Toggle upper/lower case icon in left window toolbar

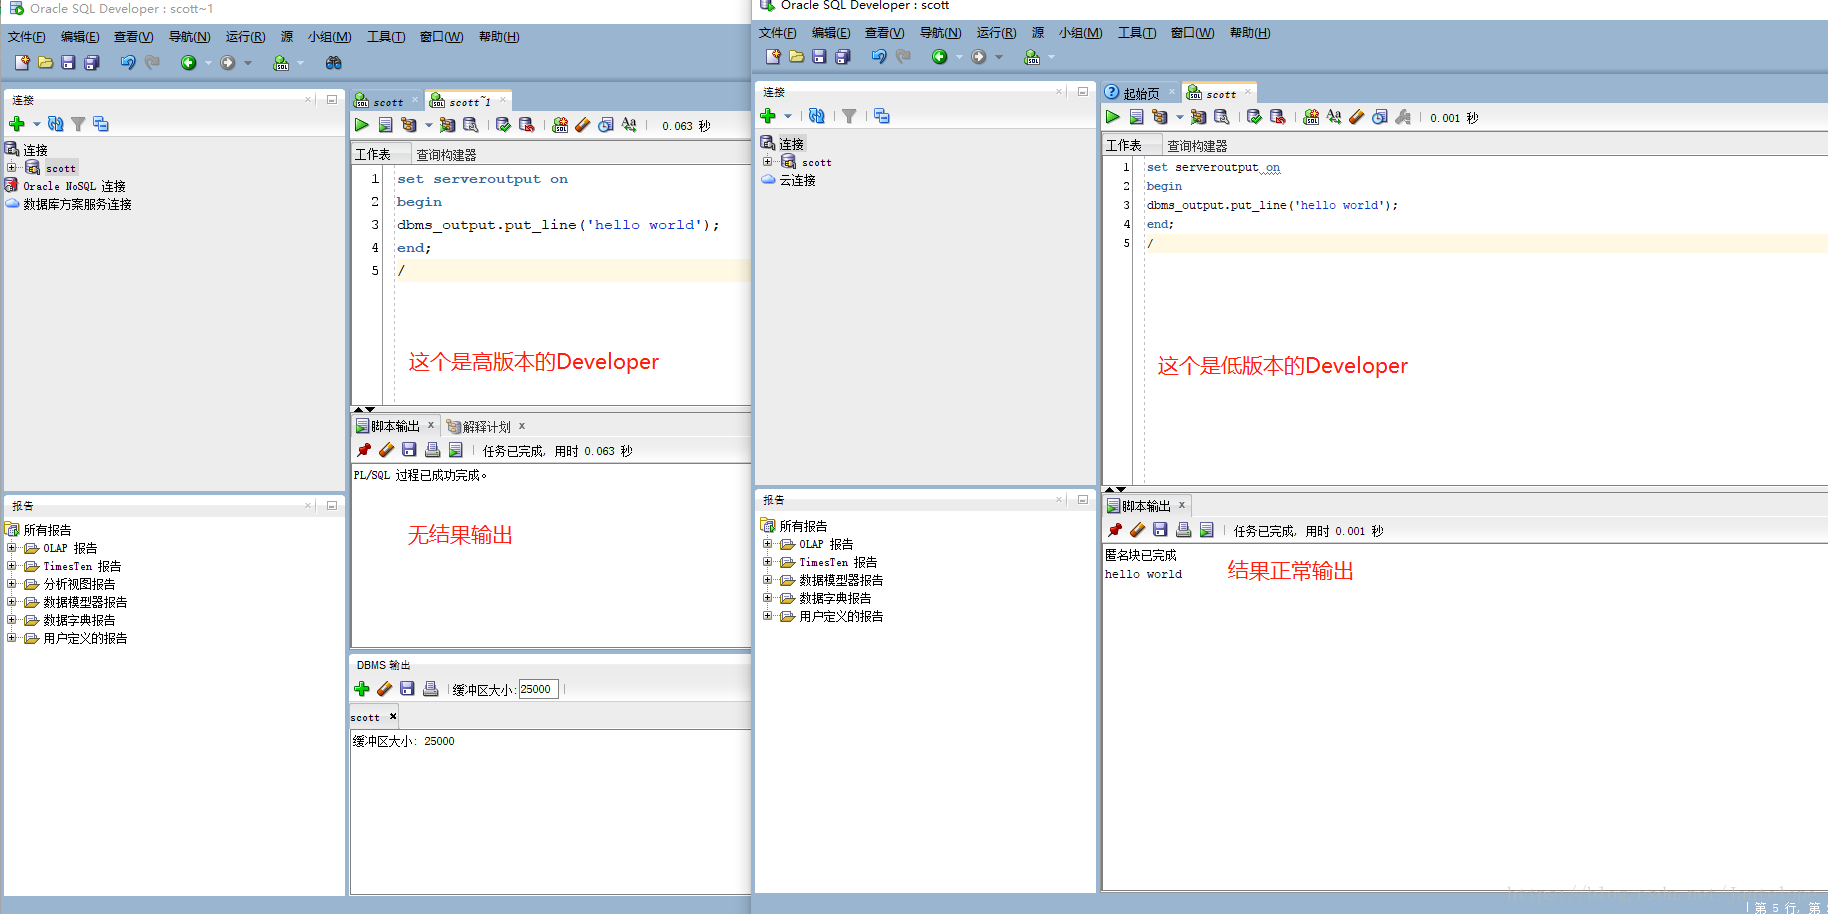pos(629,125)
